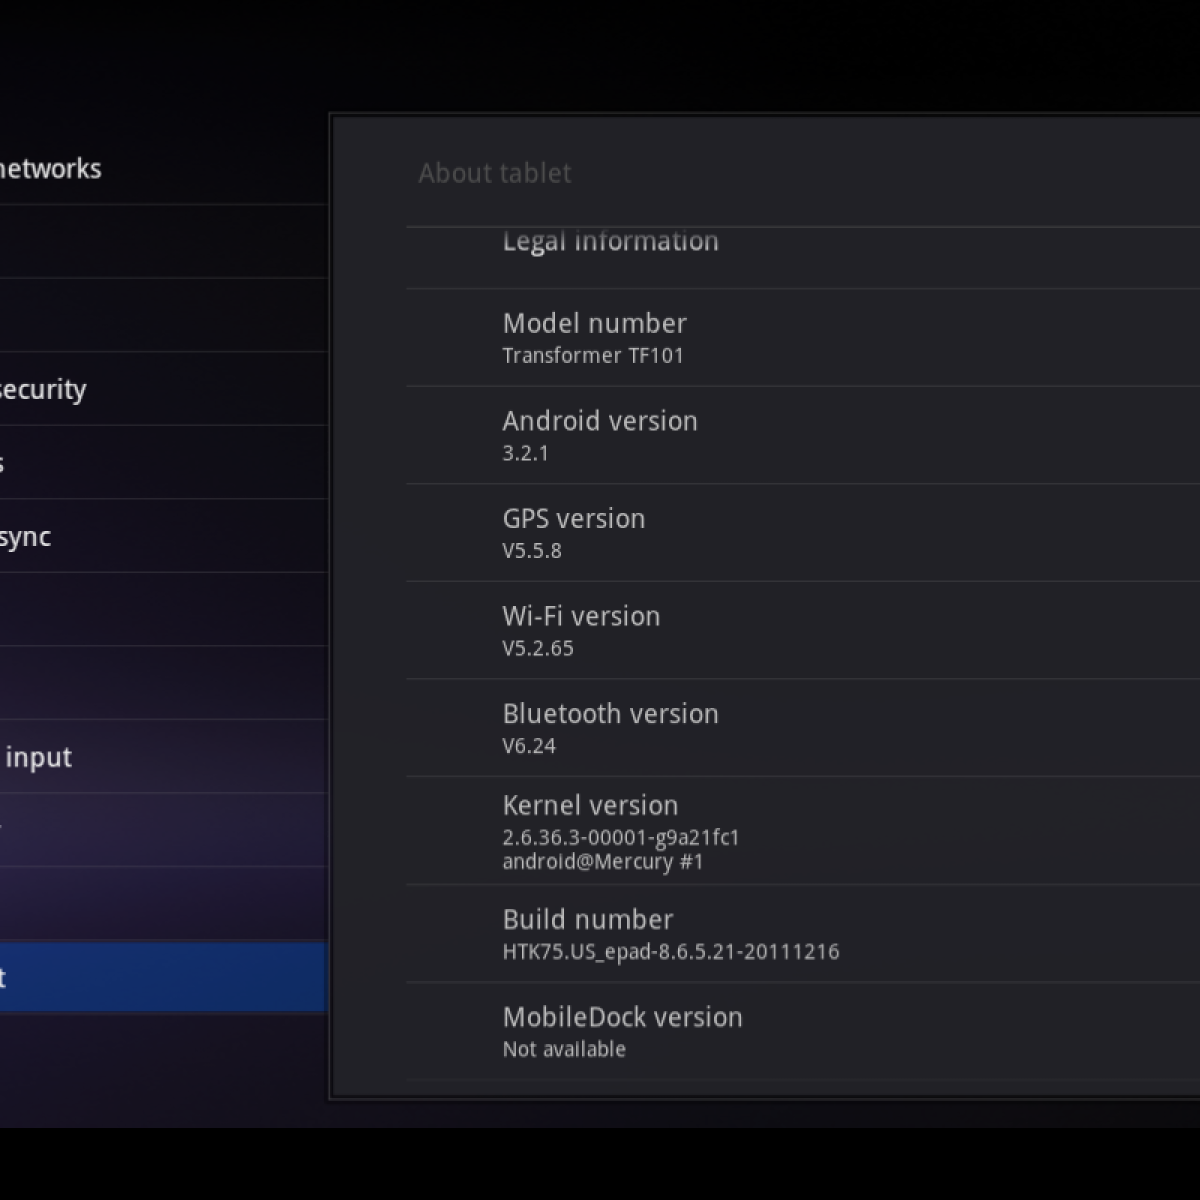The height and width of the screenshot is (1200, 1200).
Task: Go to the input settings category
Action: point(38,757)
